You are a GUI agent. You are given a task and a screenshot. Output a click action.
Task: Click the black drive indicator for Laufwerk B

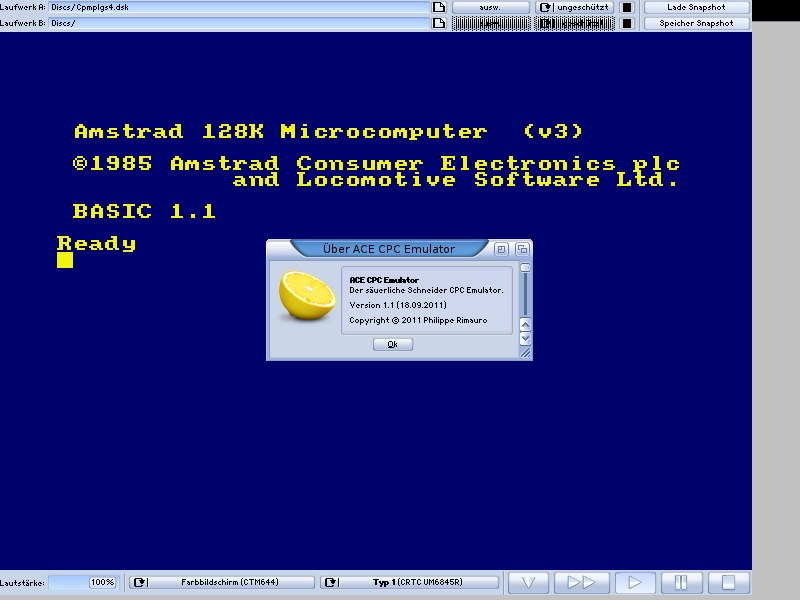[x=627, y=23]
